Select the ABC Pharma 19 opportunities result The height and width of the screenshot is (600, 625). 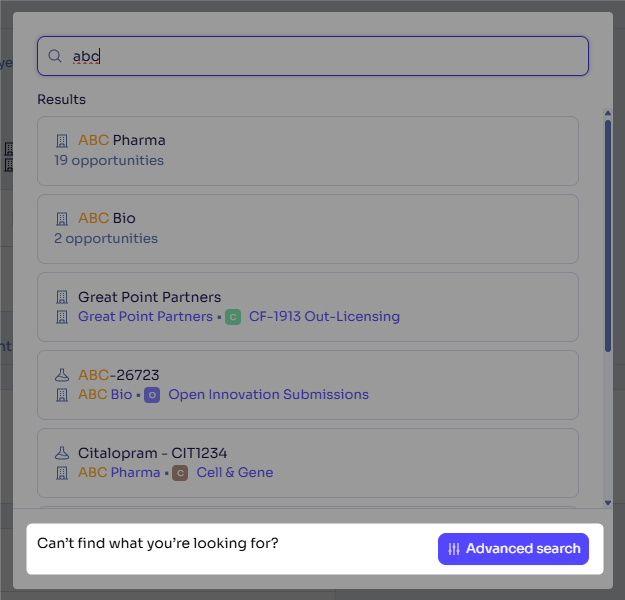(x=308, y=151)
